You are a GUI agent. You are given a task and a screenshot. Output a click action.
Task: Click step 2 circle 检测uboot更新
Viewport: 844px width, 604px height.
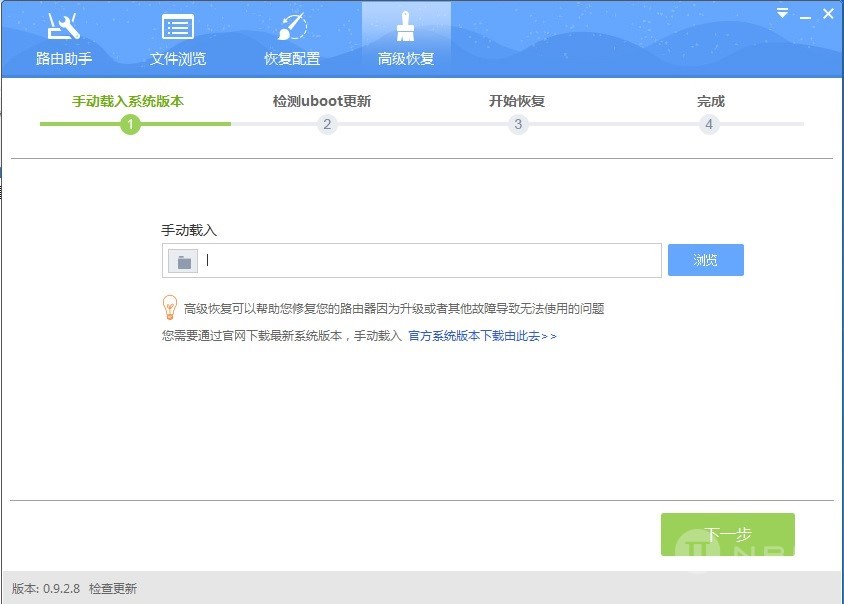click(x=327, y=124)
